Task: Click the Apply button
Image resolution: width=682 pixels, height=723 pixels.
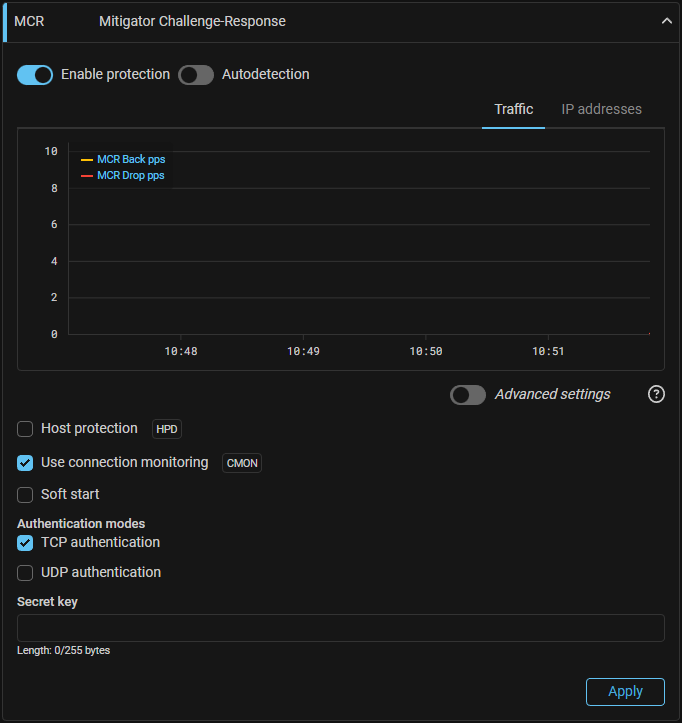Action: [625, 691]
